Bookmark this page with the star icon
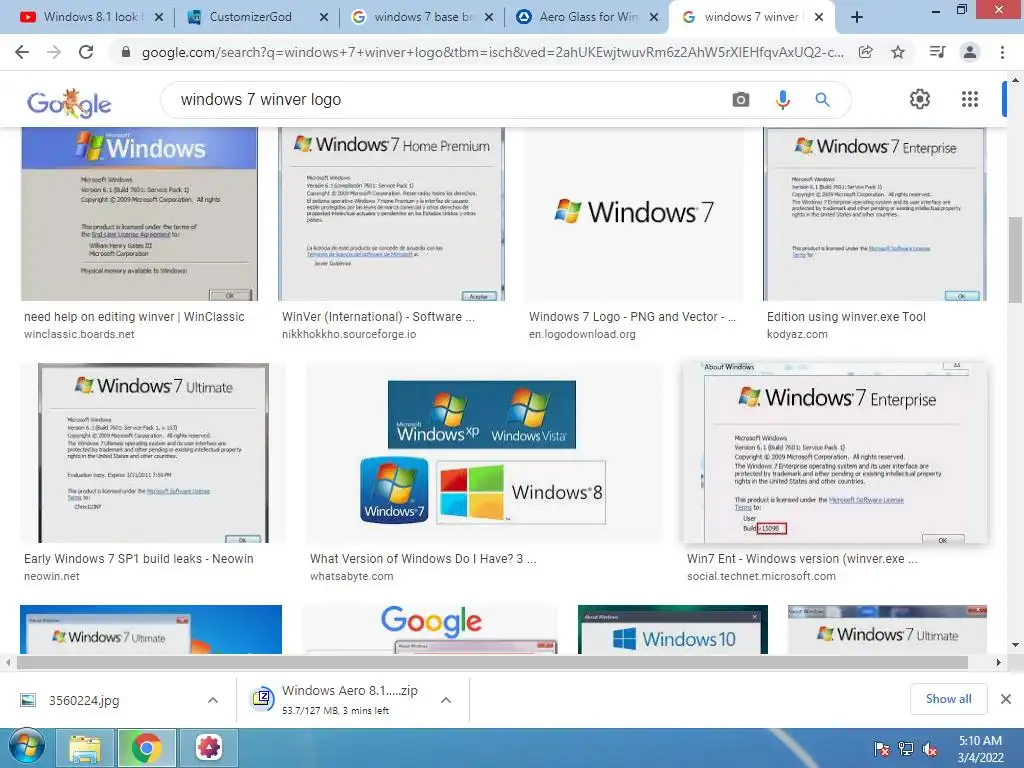Image resolution: width=1024 pixels, height=768 pixels. click(x=898, y=52)
